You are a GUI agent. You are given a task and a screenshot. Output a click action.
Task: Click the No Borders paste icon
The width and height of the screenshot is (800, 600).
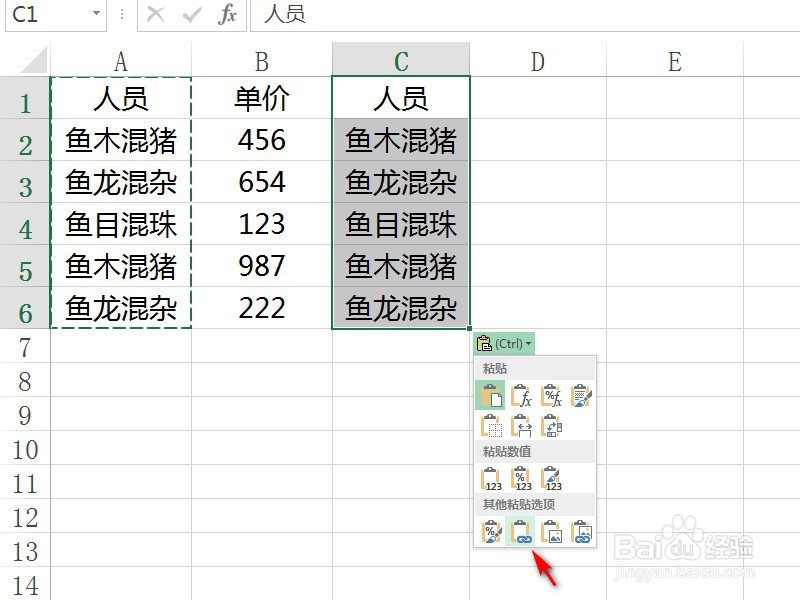(x=491, y=426)
